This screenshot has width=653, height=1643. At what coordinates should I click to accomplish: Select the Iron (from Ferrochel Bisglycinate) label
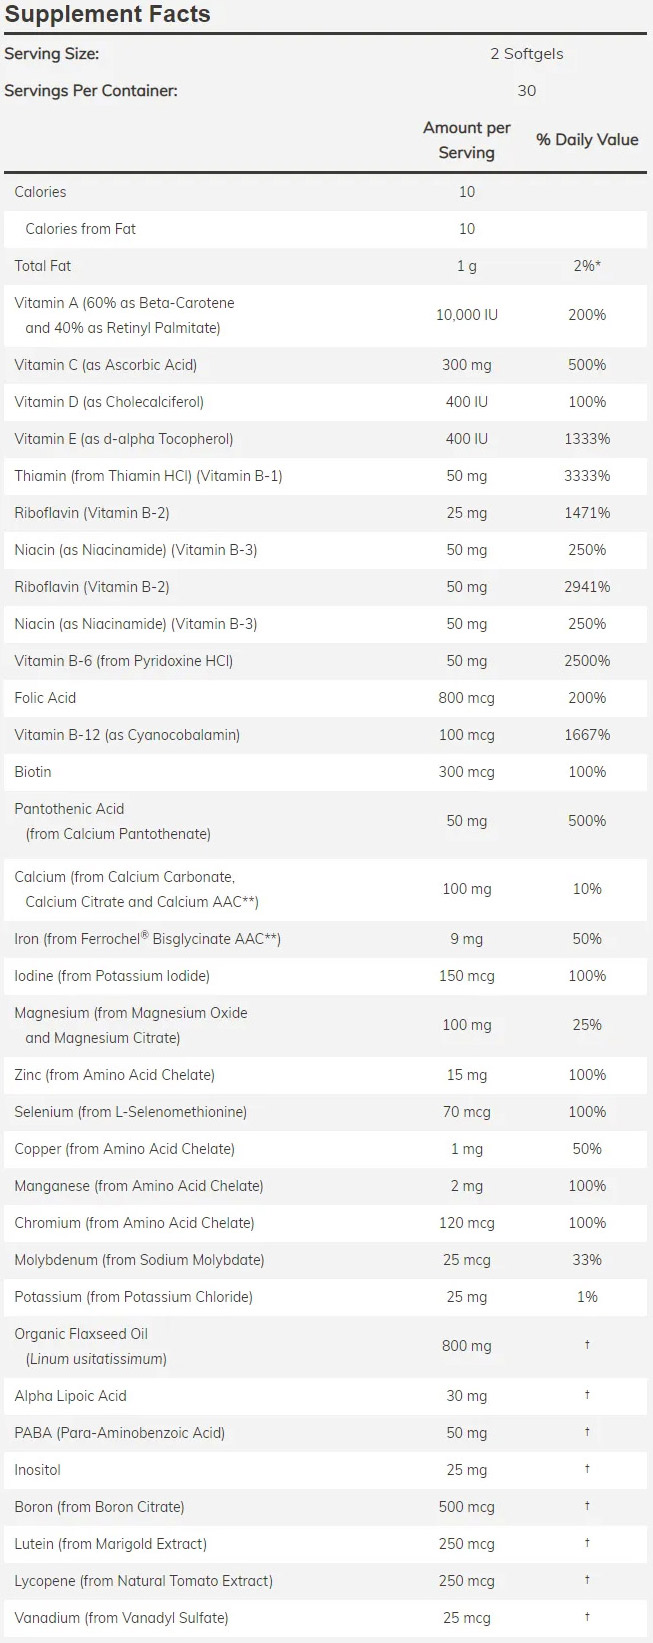coord(147,939)
